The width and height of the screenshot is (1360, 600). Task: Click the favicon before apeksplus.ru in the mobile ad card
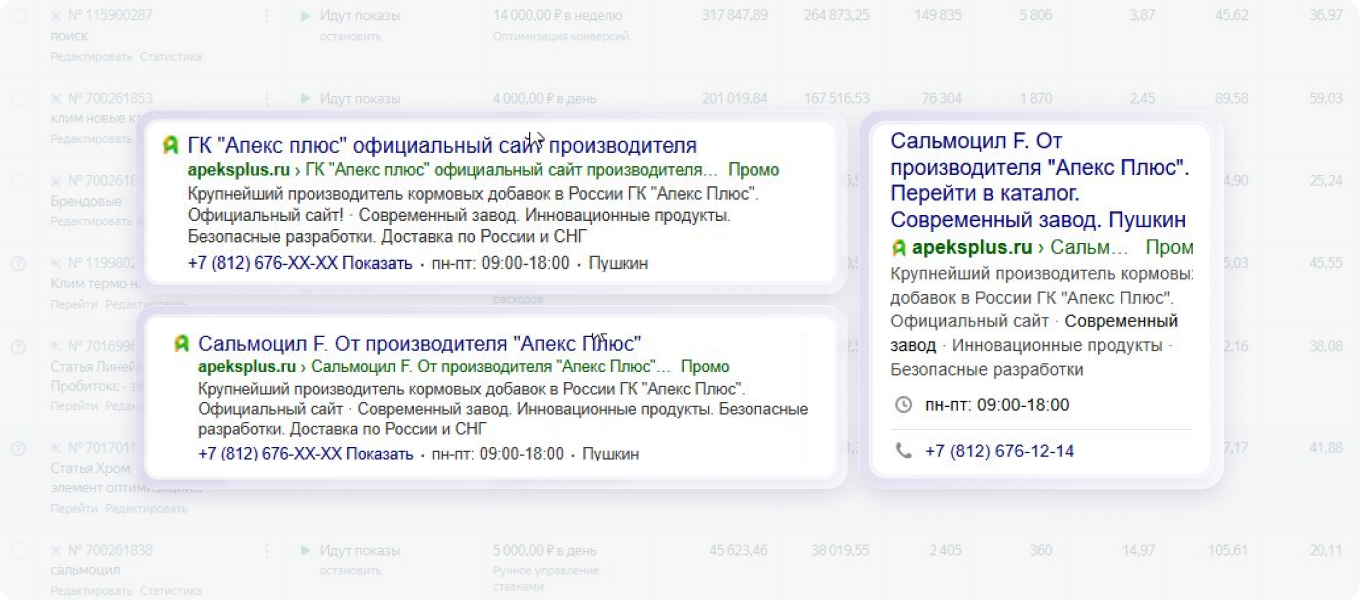[899, 247]
